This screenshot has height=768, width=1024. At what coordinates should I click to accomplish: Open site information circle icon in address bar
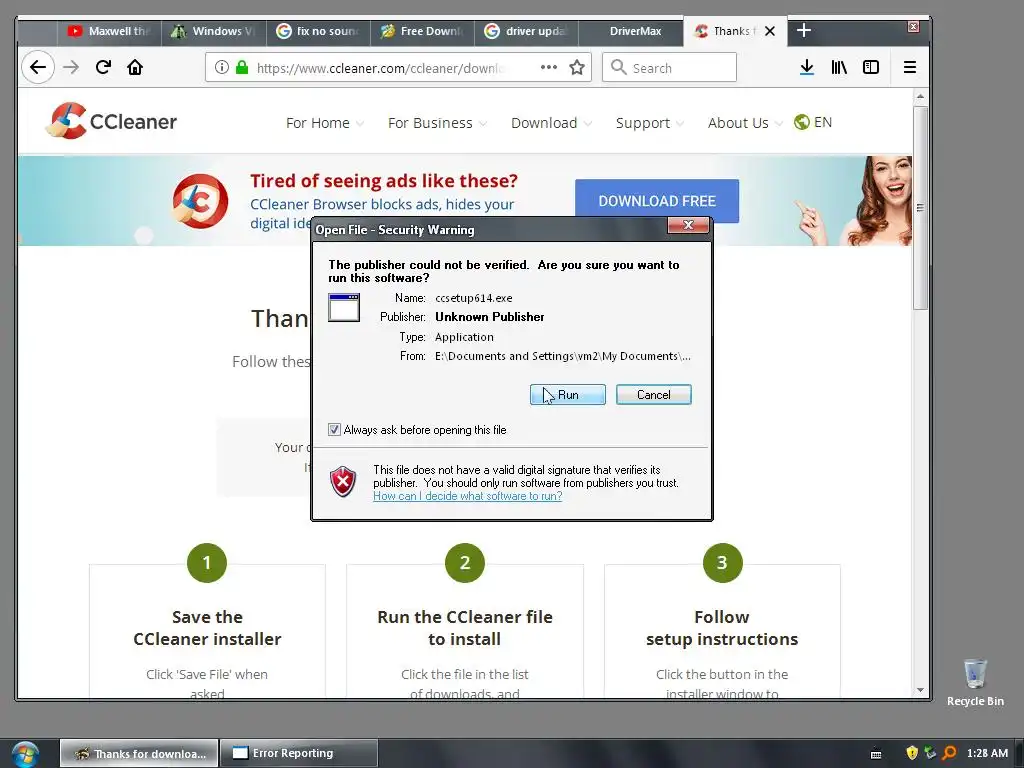click(x=222, y=67)
